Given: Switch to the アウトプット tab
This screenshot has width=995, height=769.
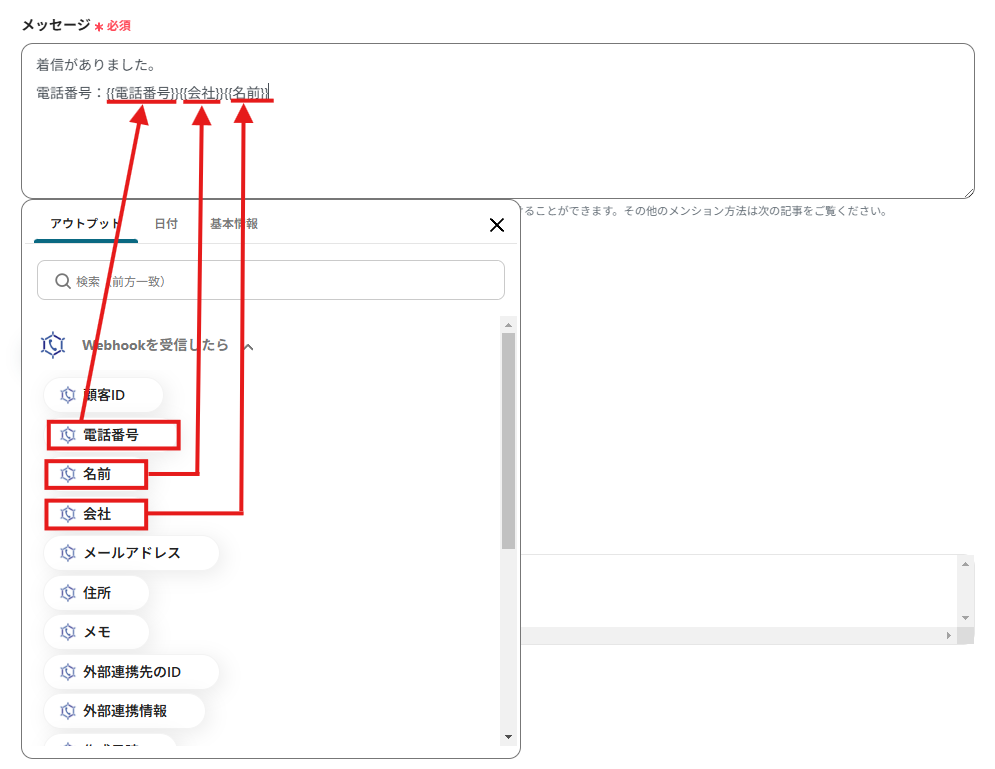Looking at the screenshot, I should pyautogui.click(x=86, y=224).
